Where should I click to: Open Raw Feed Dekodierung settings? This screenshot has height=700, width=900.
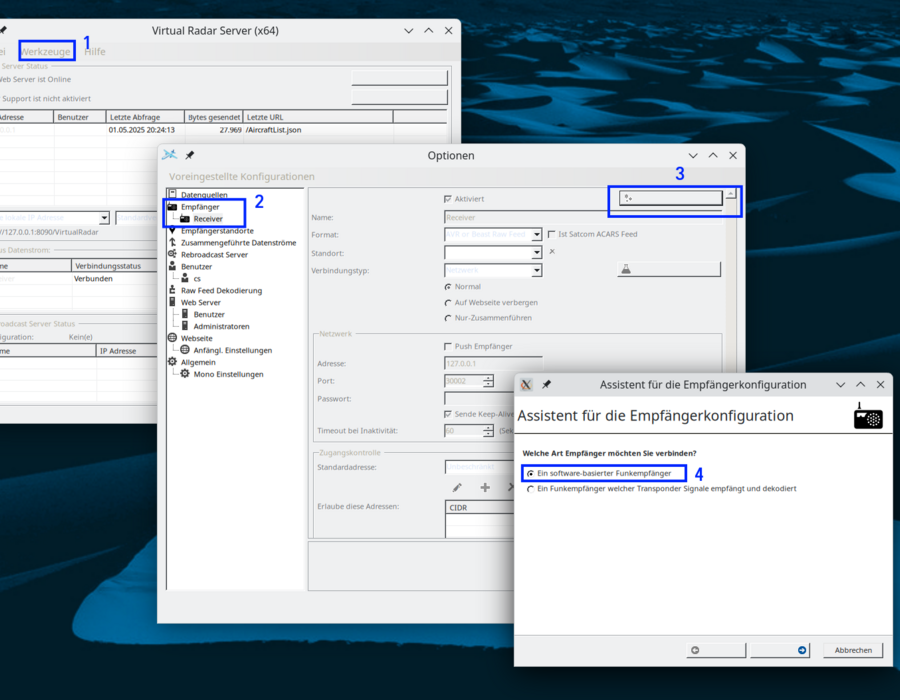point(222,291)
